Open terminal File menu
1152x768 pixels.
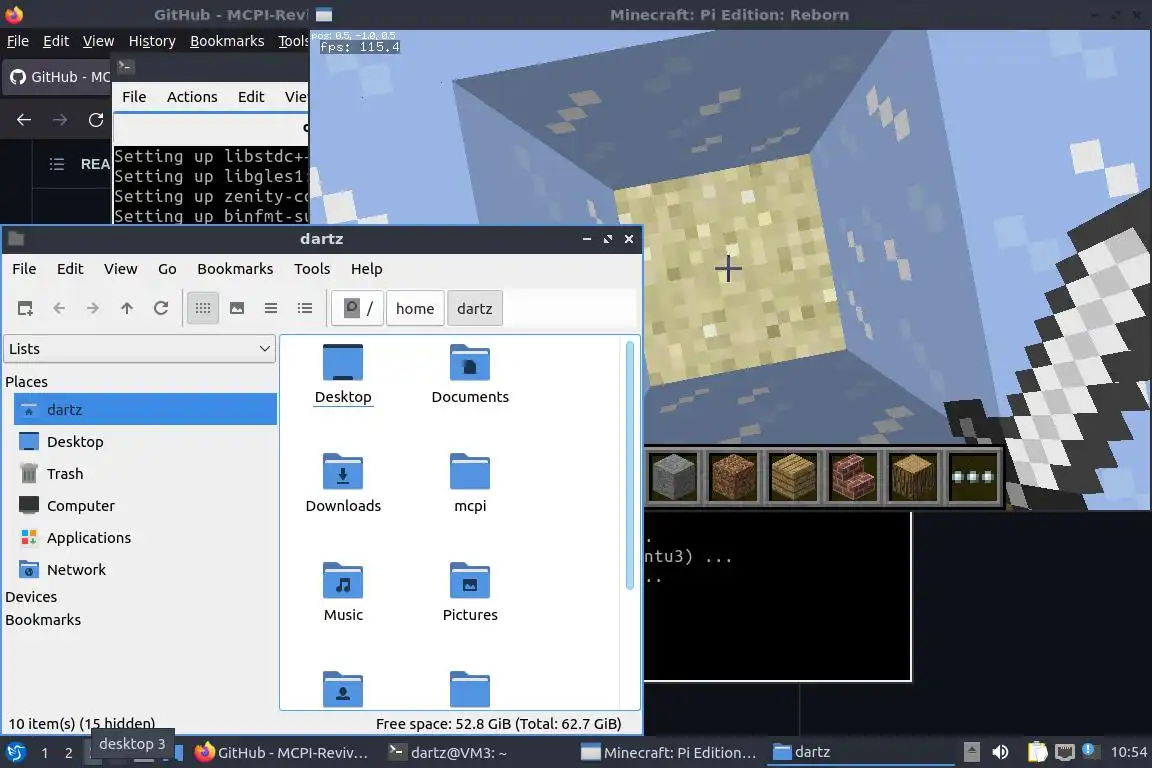tap(134, 96)
